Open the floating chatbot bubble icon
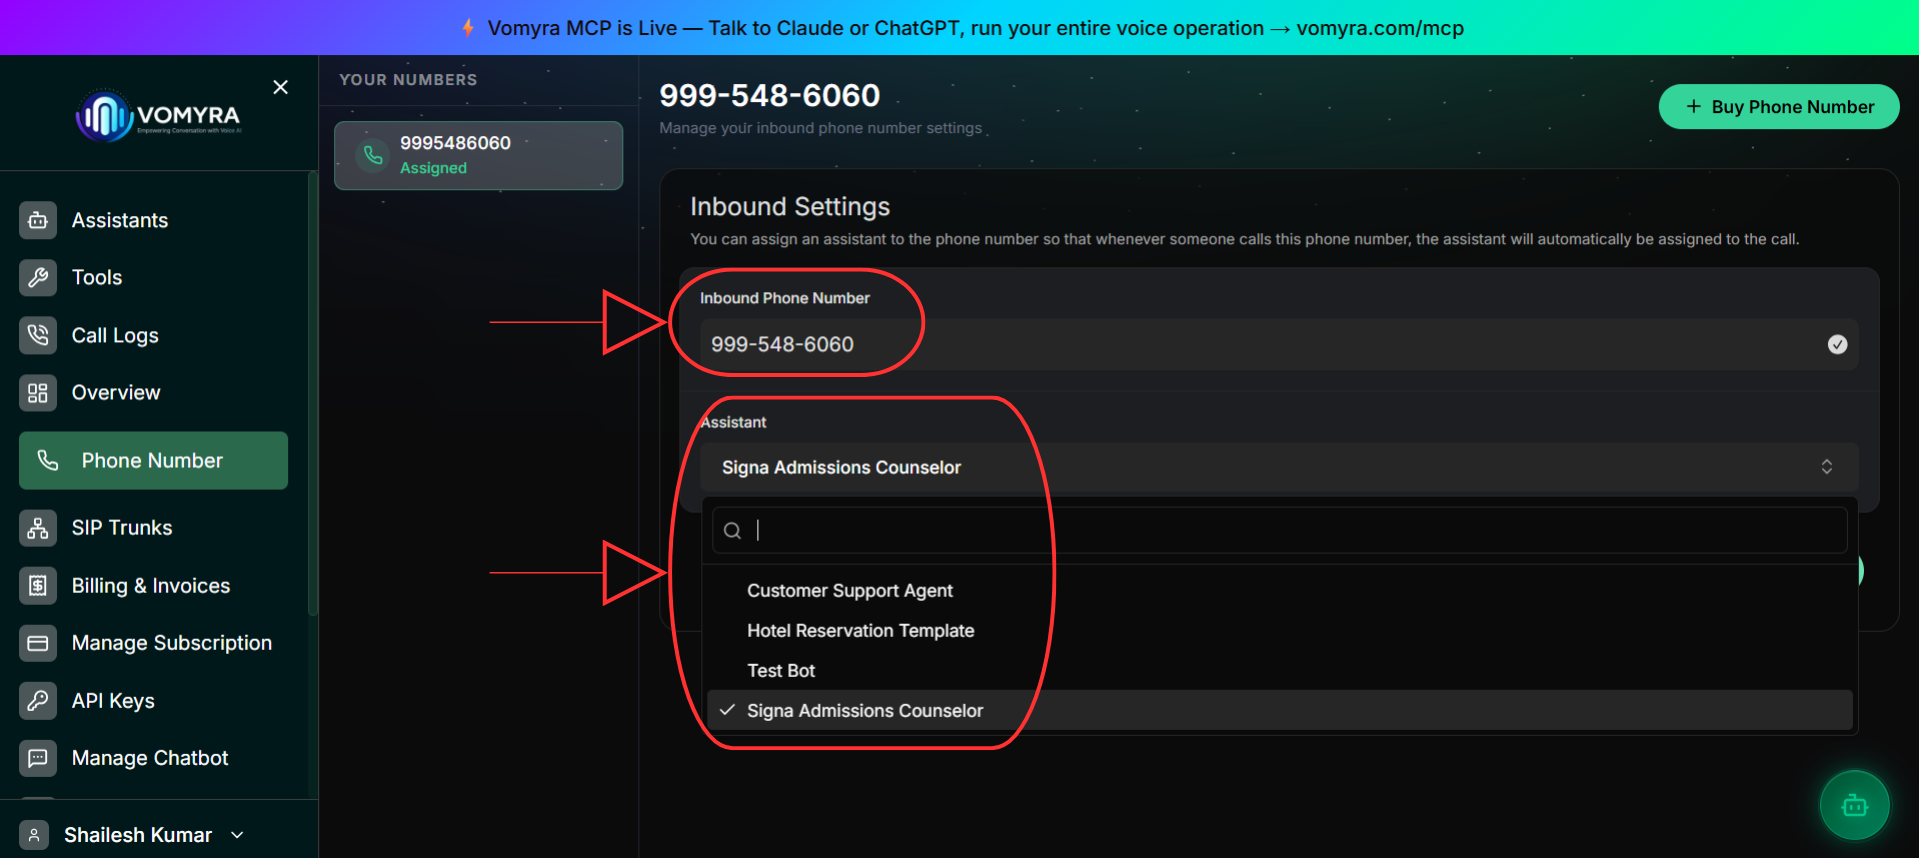The width and height of the screenshot is (1919, 858). point(1854,805)
